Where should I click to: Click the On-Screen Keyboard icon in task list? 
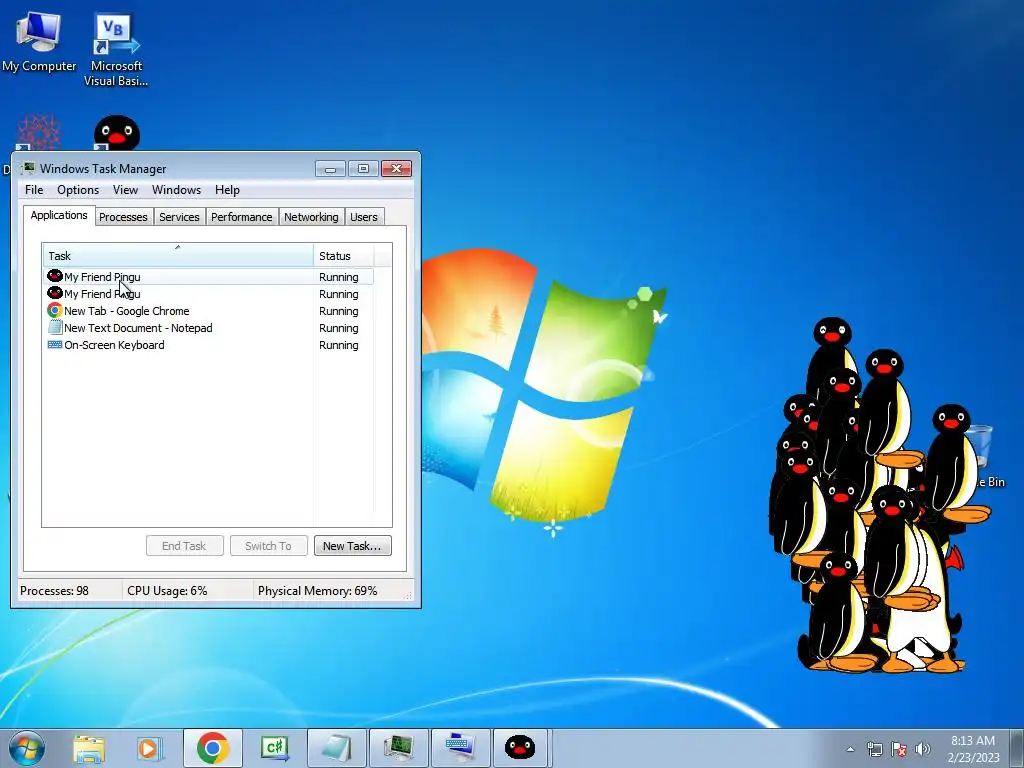tap(55, 345)
